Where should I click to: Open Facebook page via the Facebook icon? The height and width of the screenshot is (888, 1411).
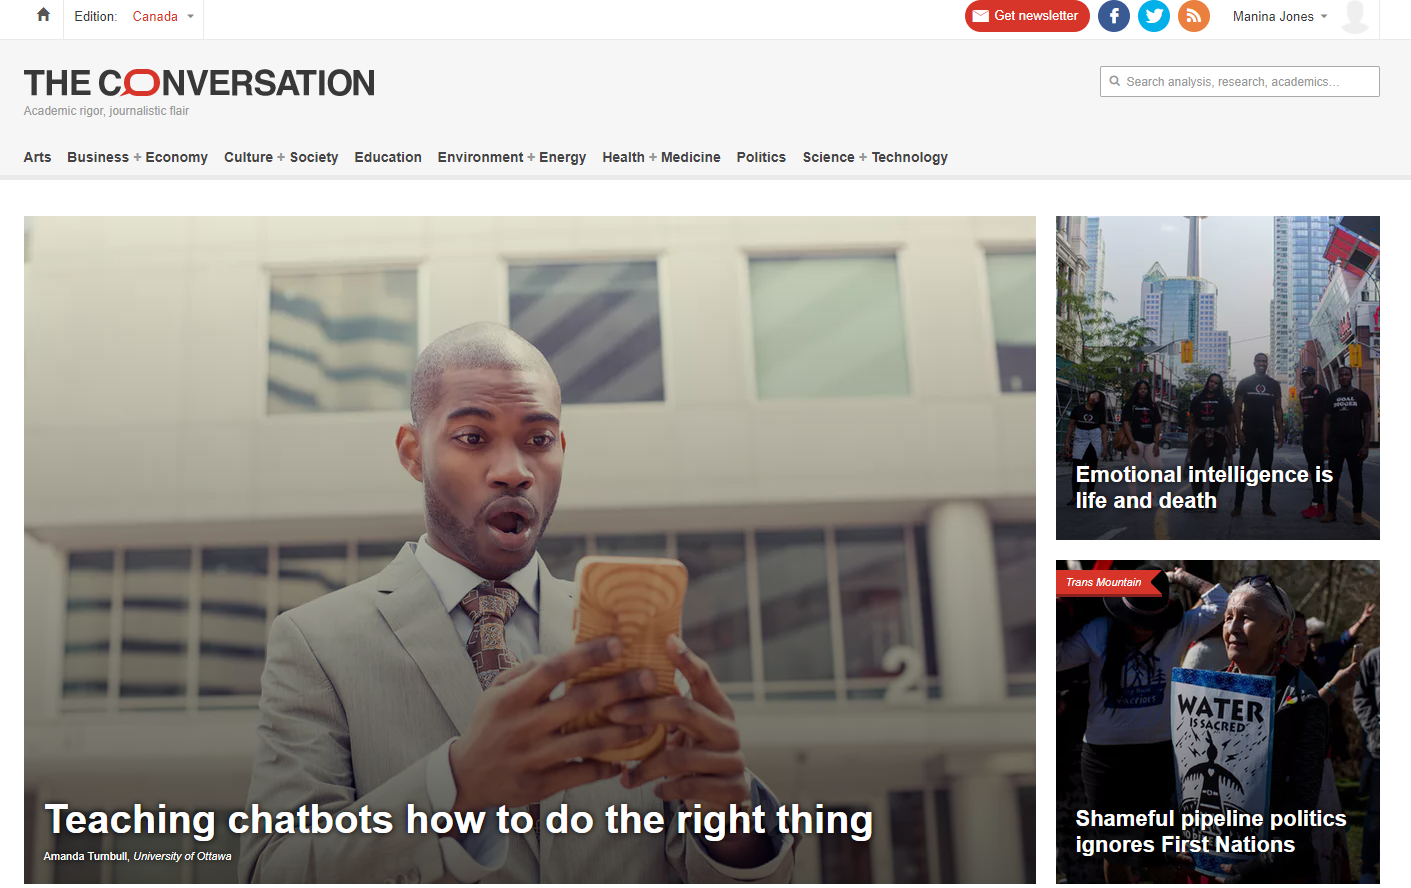click(x=1113, y=16)
